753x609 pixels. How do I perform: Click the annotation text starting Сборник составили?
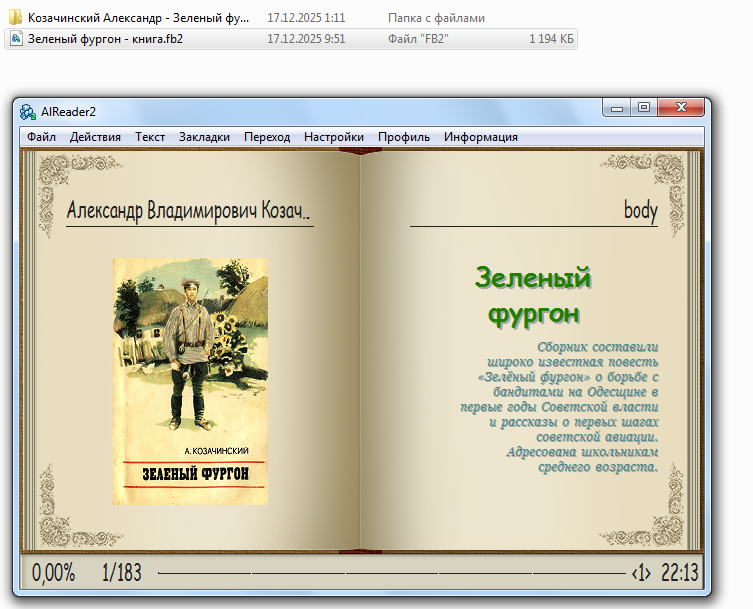[x=559, y=407]
